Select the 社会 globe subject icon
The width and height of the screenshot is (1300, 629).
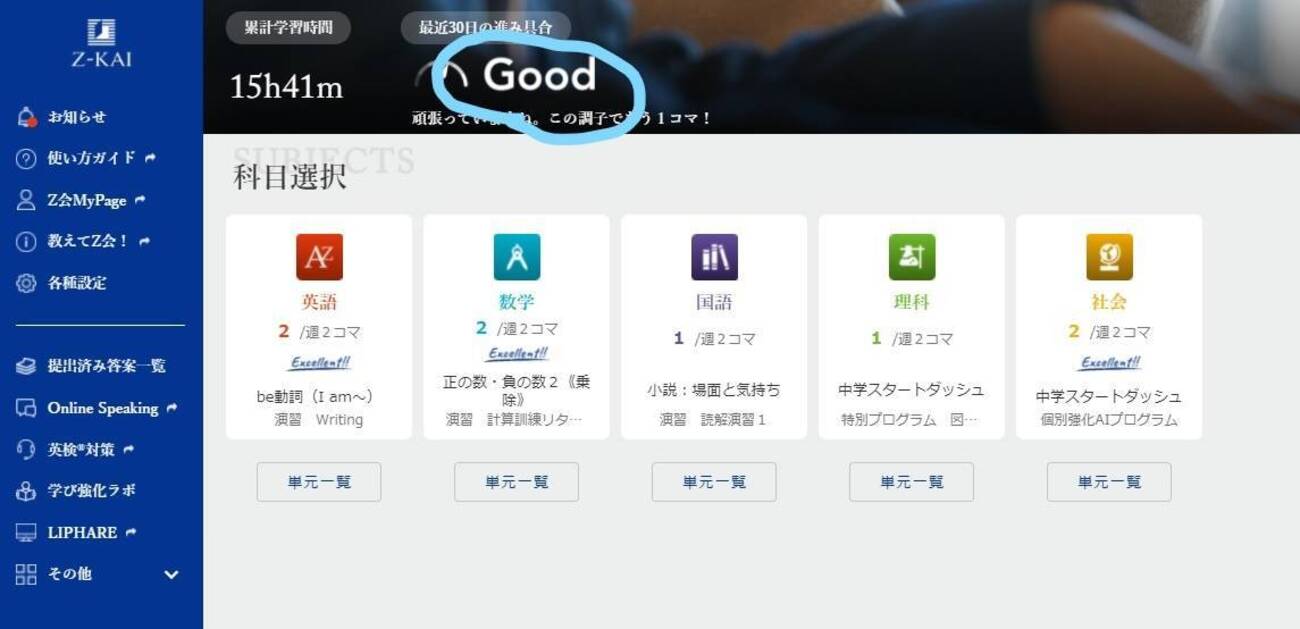click(x=1109, y=257)
